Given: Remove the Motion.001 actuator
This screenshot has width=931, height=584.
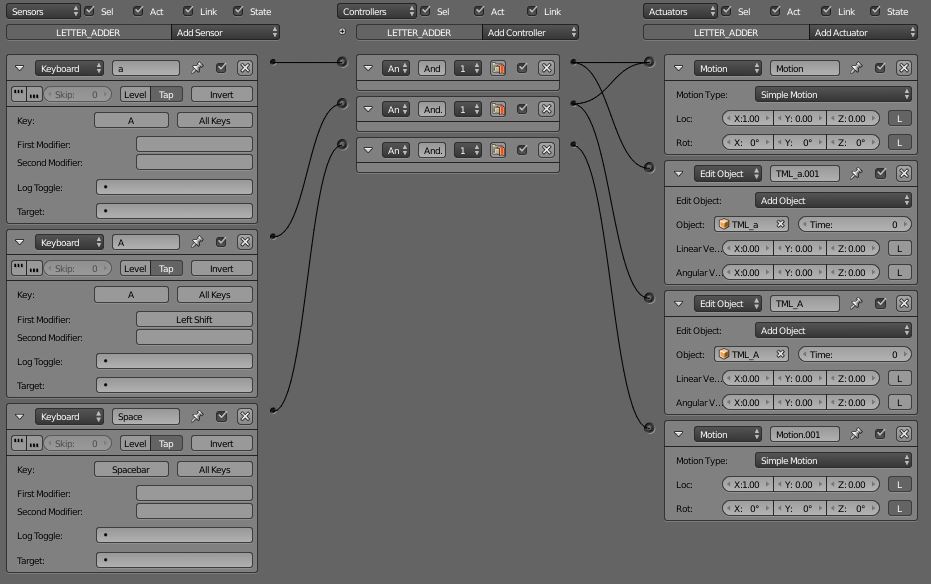Looking at the screenshot, I should pyautogui.click(x=904, y=434).
